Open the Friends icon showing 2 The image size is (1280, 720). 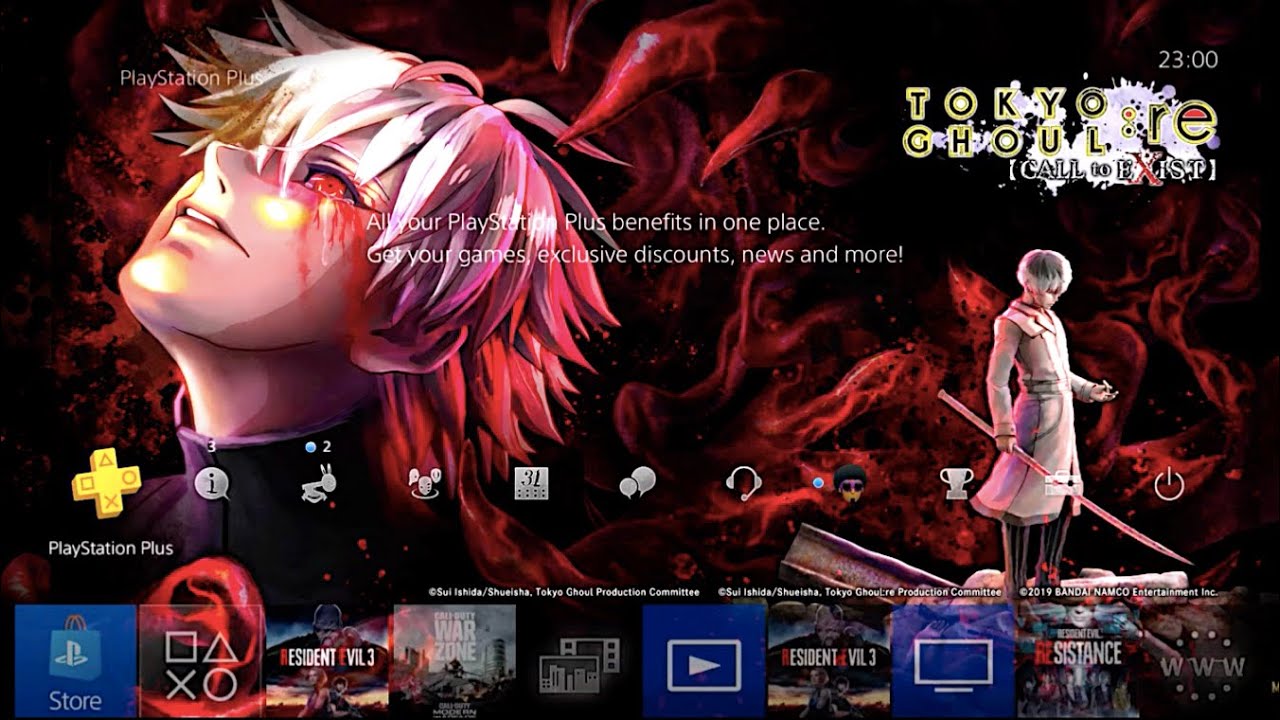(x=320, y=484)
